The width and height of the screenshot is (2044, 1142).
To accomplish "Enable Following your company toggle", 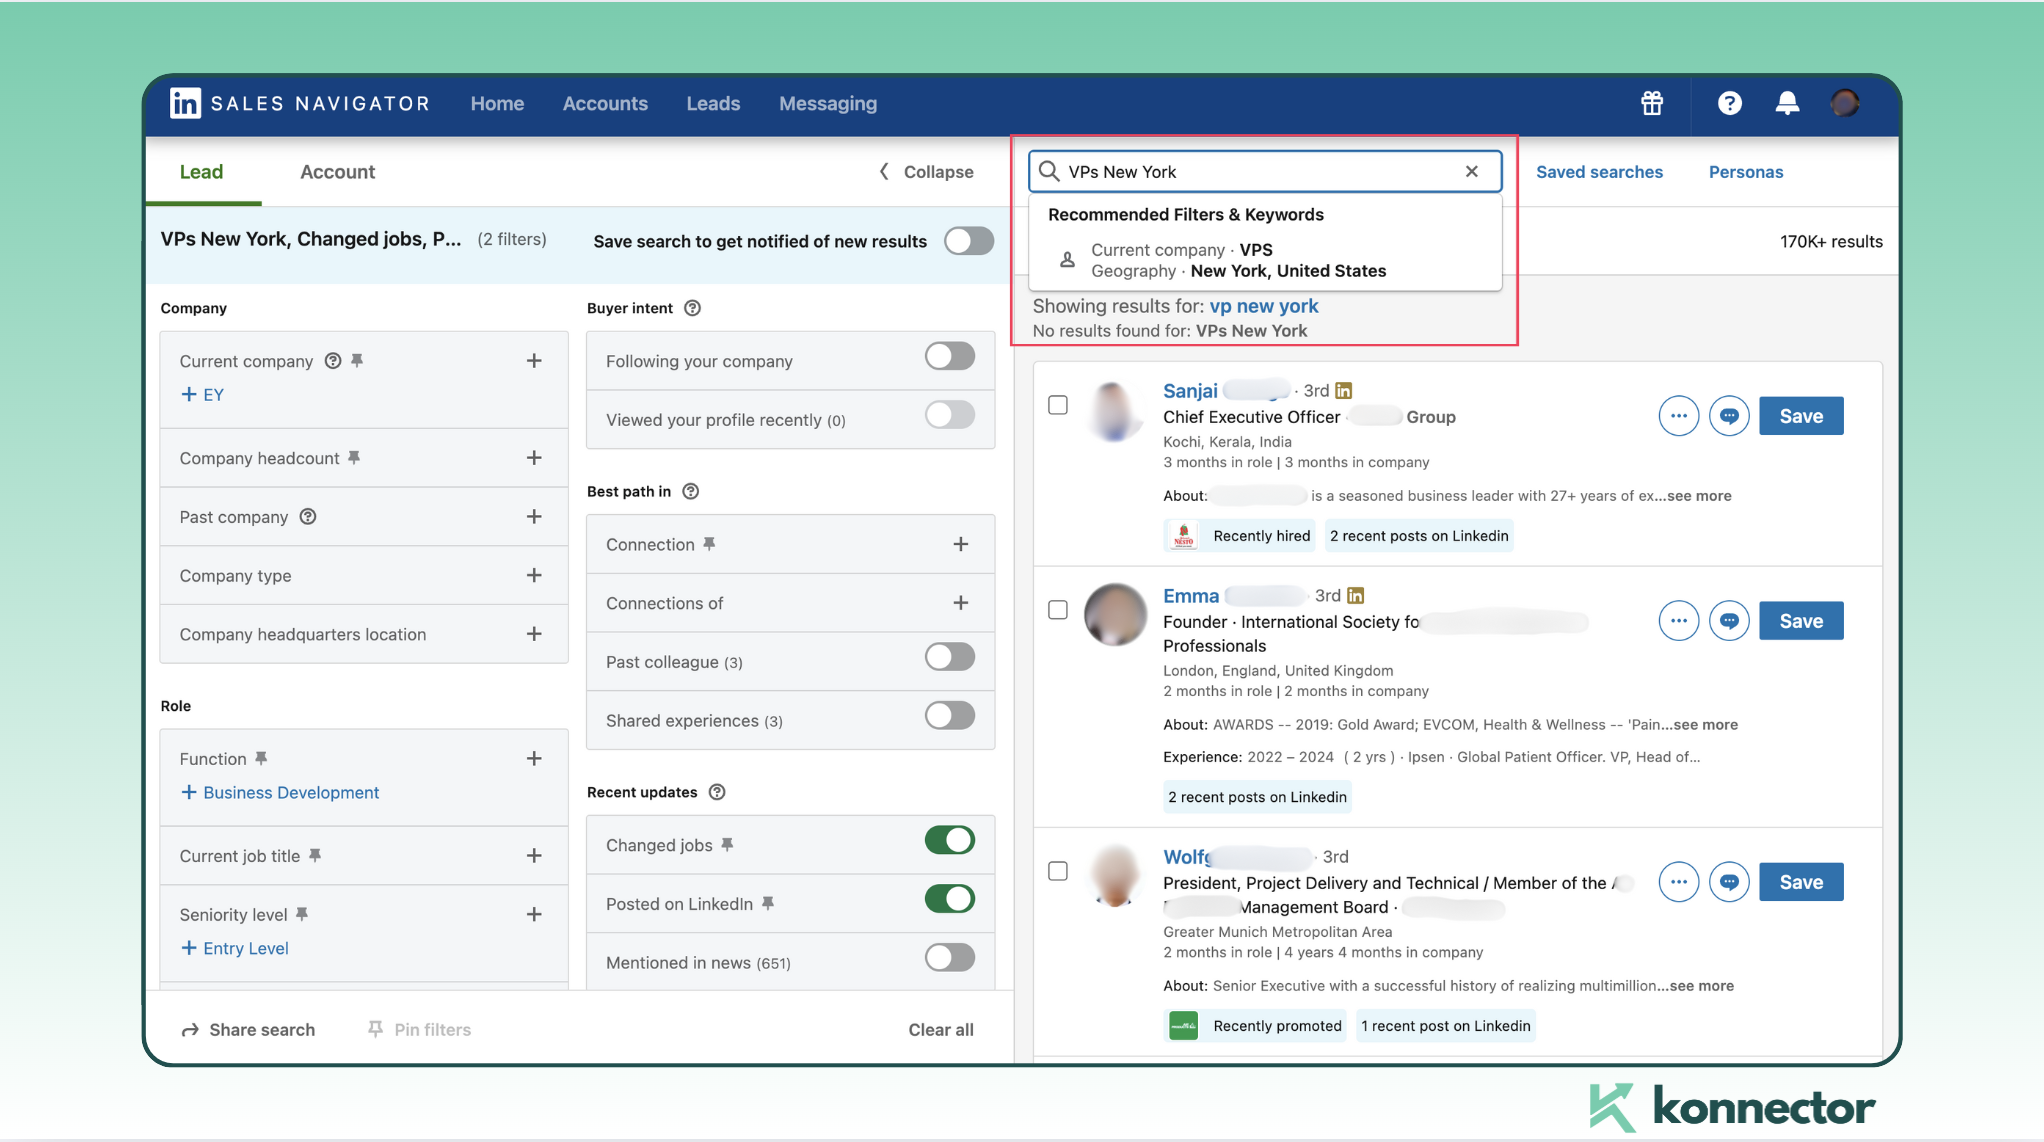I will click(x=950, y=356).
